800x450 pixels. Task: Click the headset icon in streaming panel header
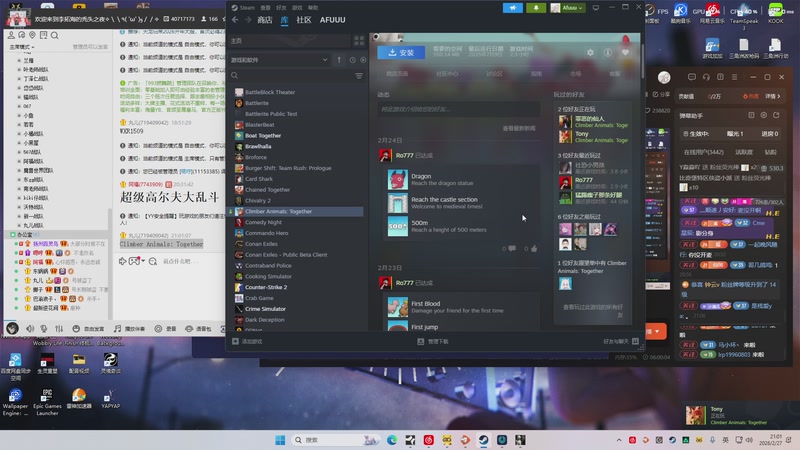point(706,77)
